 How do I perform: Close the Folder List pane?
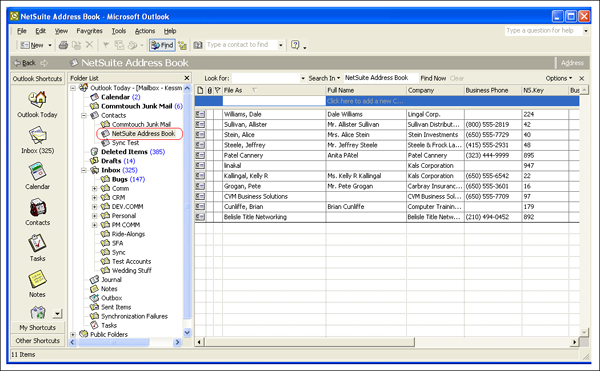pos(187,78)
